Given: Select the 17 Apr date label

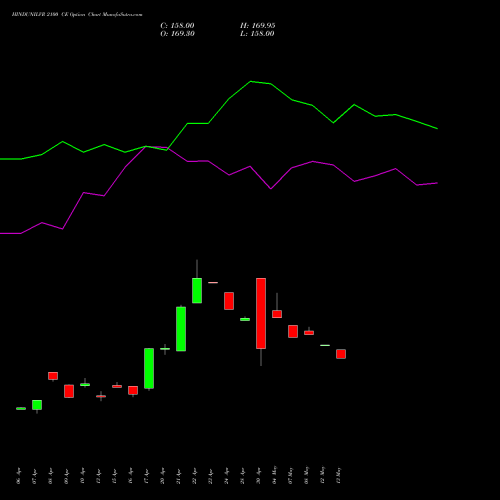Looking at the screenshot, I should click(146, 477).
